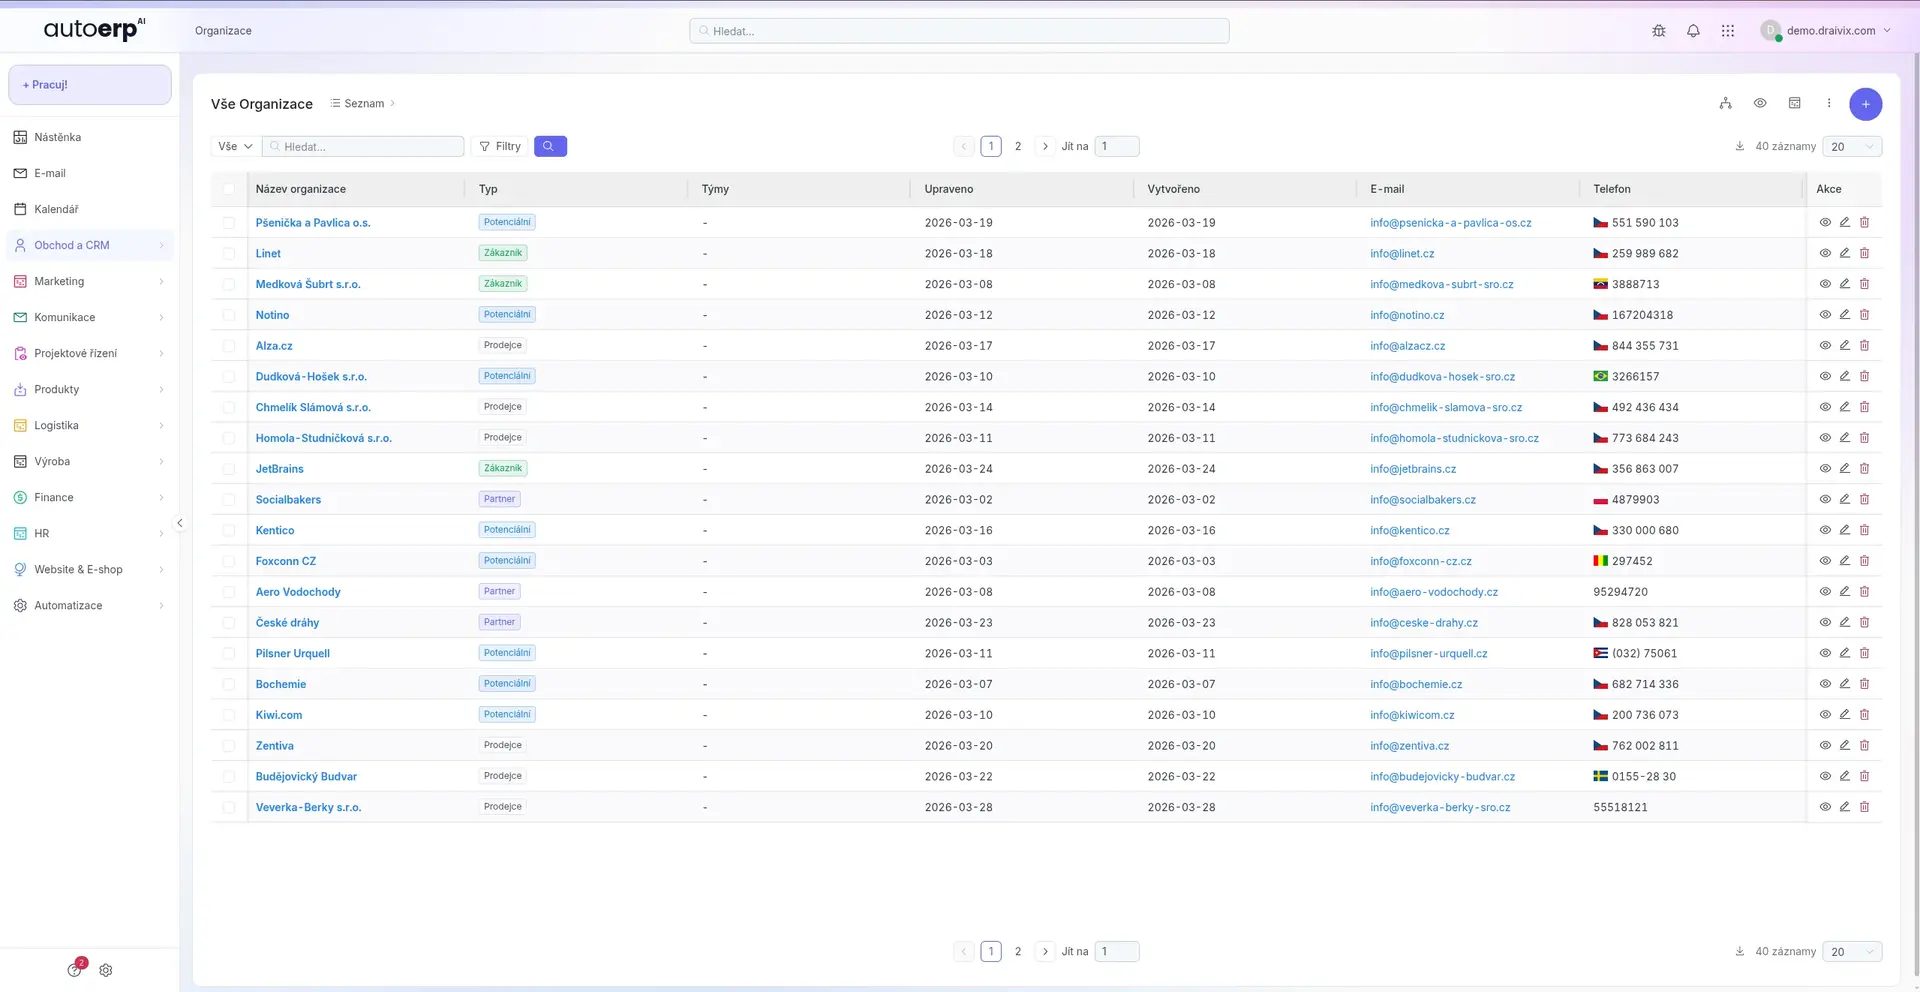Open the Kentico organization link
This screenshot has height=992, width=1920.
point(275,531)
